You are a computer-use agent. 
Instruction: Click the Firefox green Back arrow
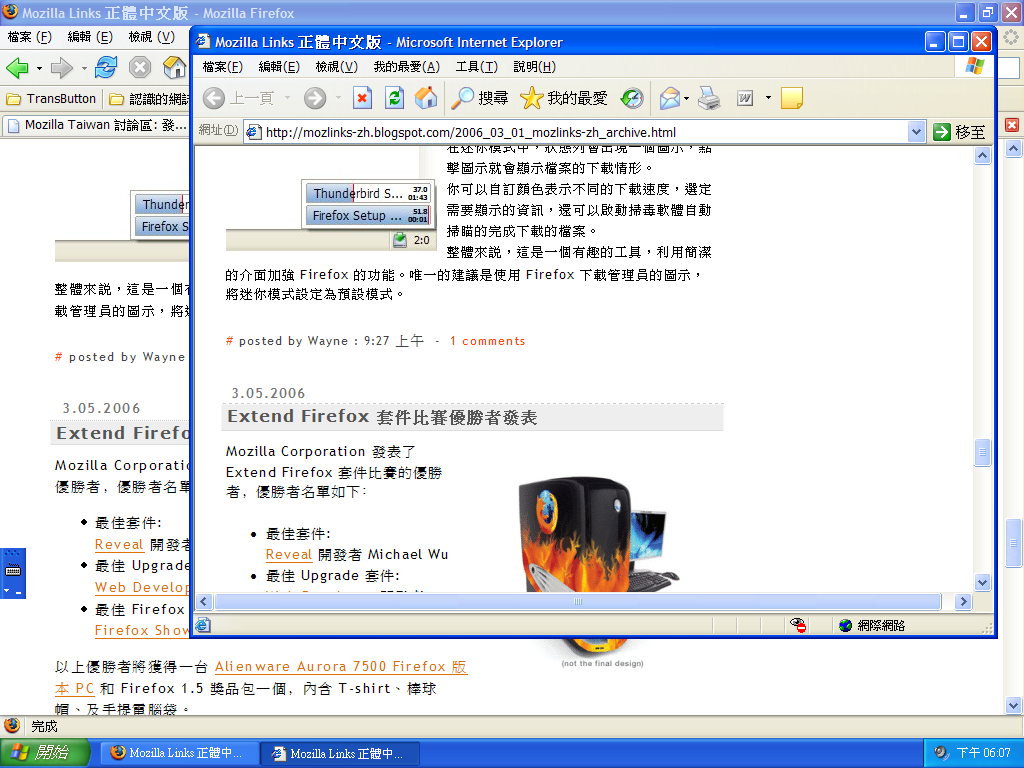[17, 67]
